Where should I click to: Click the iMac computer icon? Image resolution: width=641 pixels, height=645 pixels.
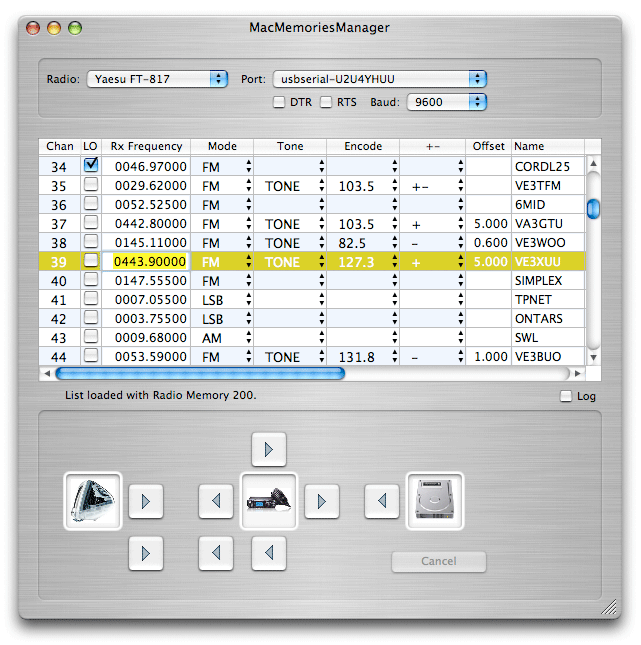click(93, 501)
